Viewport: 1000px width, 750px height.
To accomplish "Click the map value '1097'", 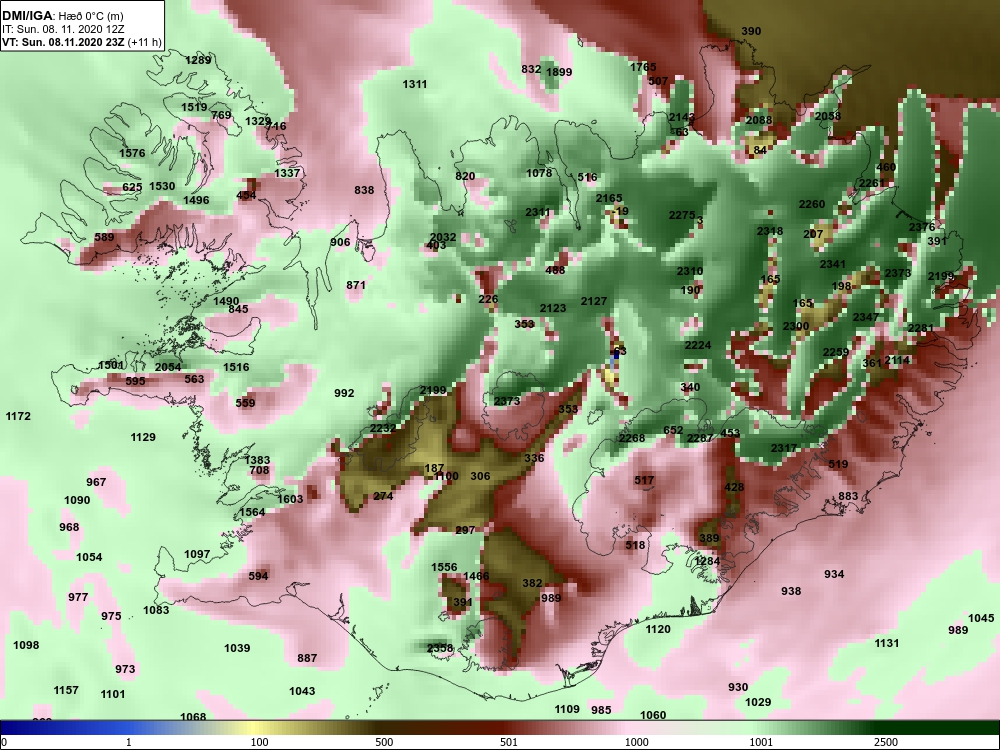I will point(197,554).
